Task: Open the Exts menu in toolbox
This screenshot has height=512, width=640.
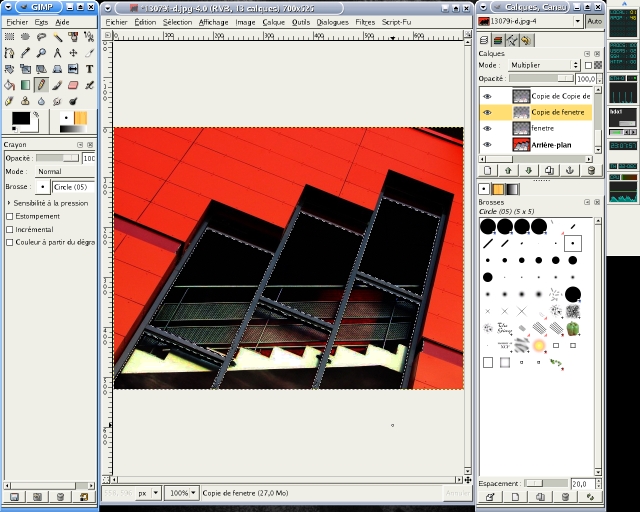Action: pos(41,22)
